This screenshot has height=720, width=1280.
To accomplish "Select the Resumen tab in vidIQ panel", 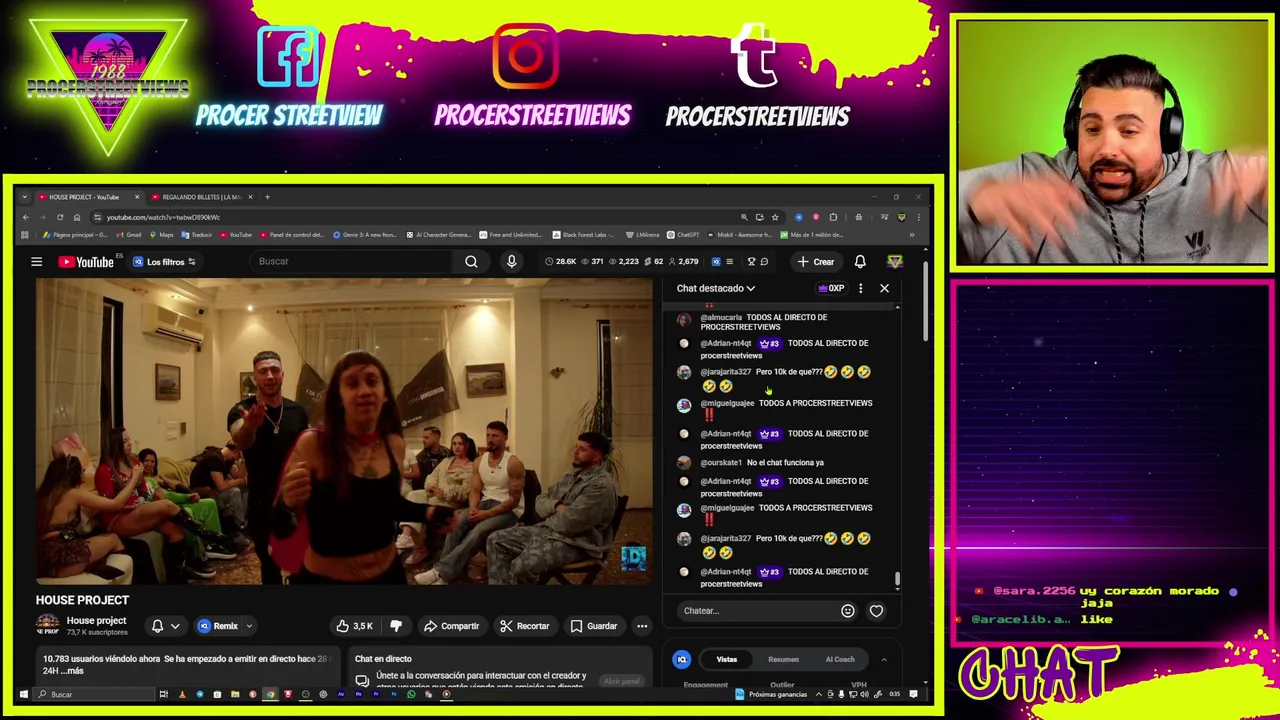I will click(x=783, y=660).
